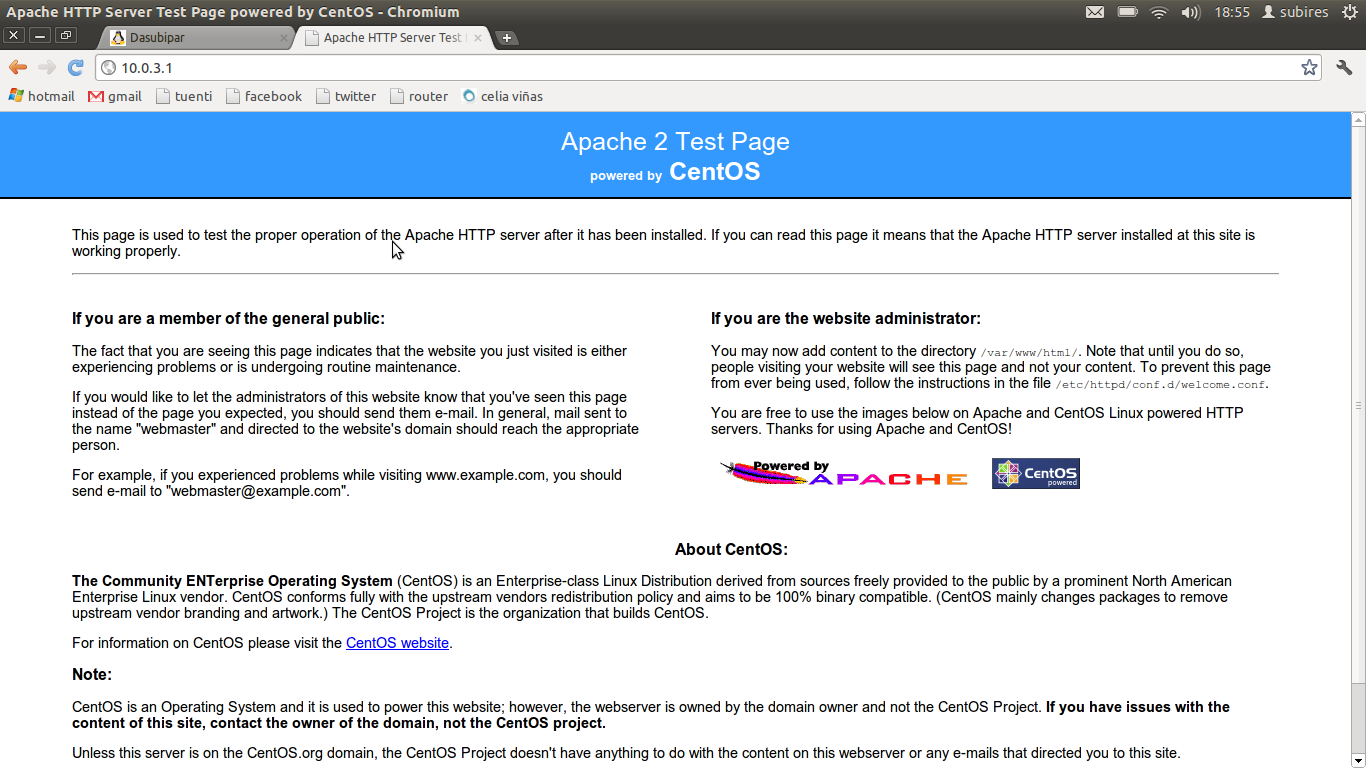Click 'The Community ENTerprise Operating System' bold text
The image size is (1366, 768).
tap(232, 581)
